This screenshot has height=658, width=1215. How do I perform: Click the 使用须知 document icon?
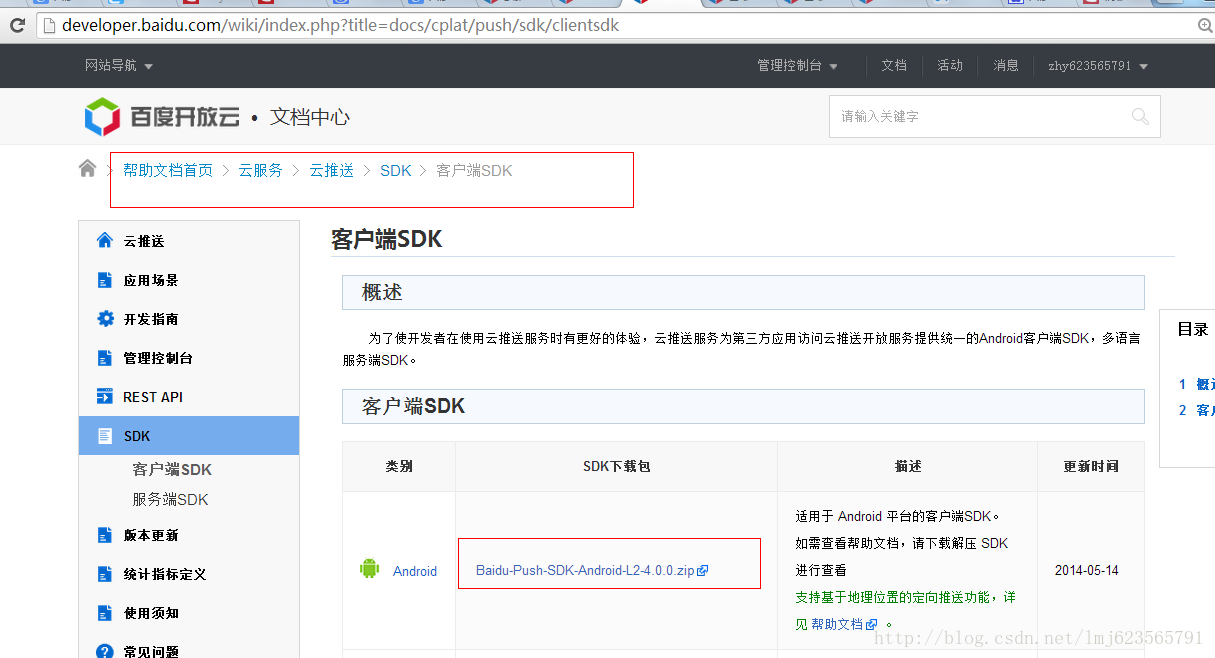coord(105,613)
